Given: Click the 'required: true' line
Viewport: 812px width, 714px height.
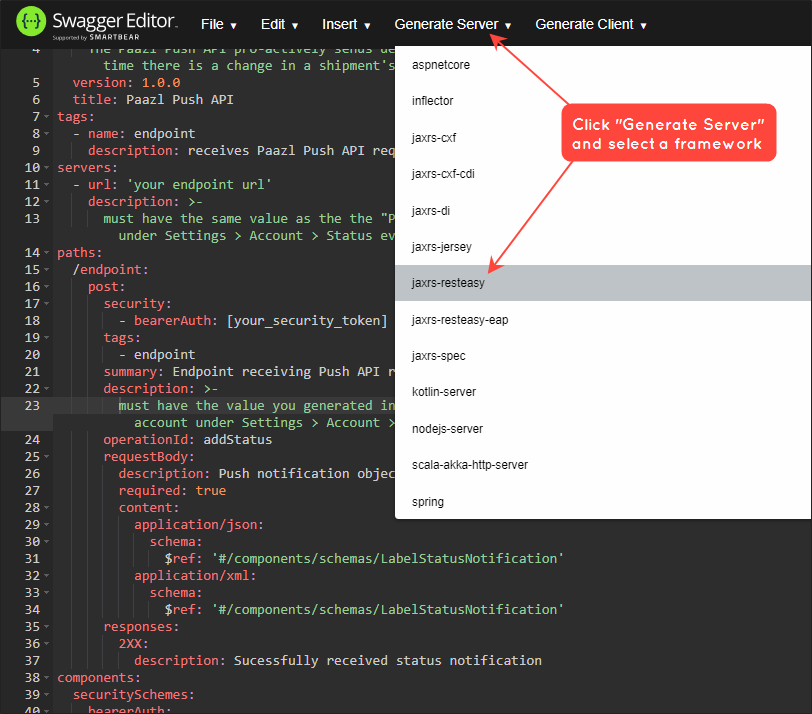Looking at the screenshot, I should [172, 491].
